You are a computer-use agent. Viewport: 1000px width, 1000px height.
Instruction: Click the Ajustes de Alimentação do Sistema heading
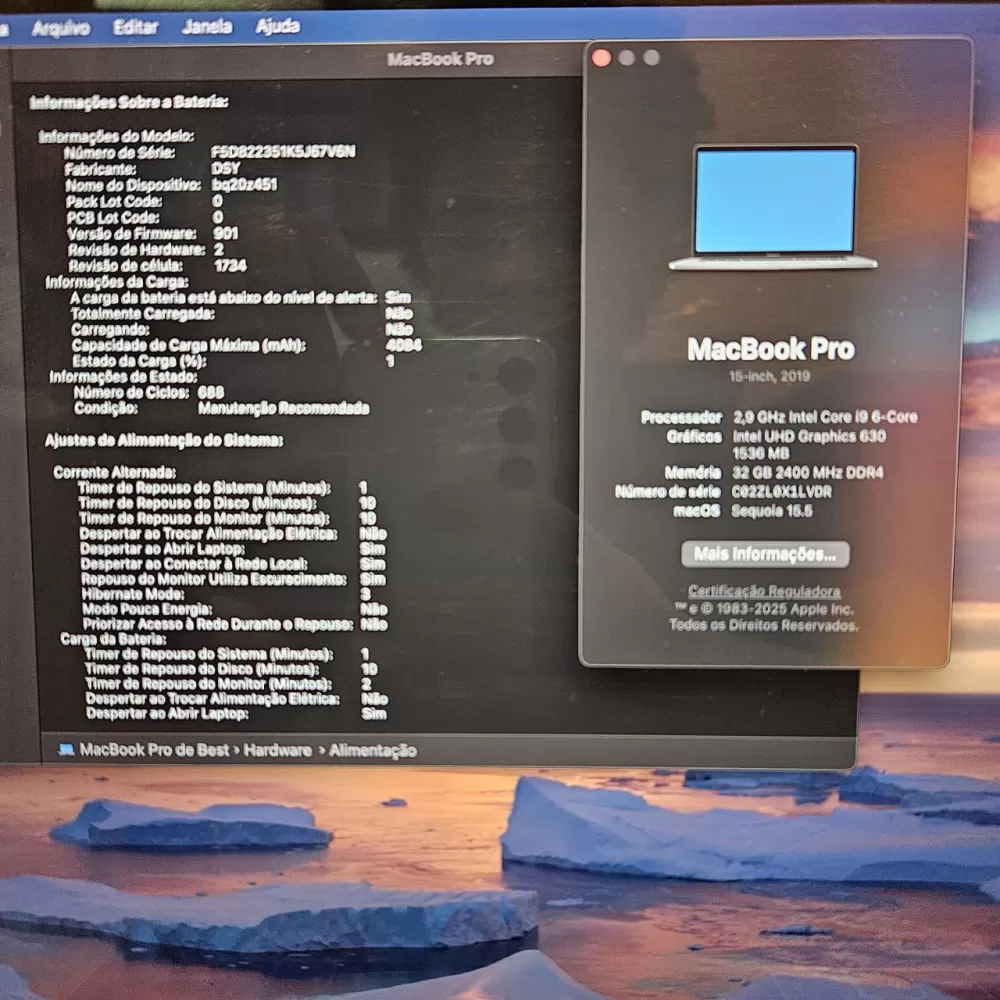(x=164, y=440)
